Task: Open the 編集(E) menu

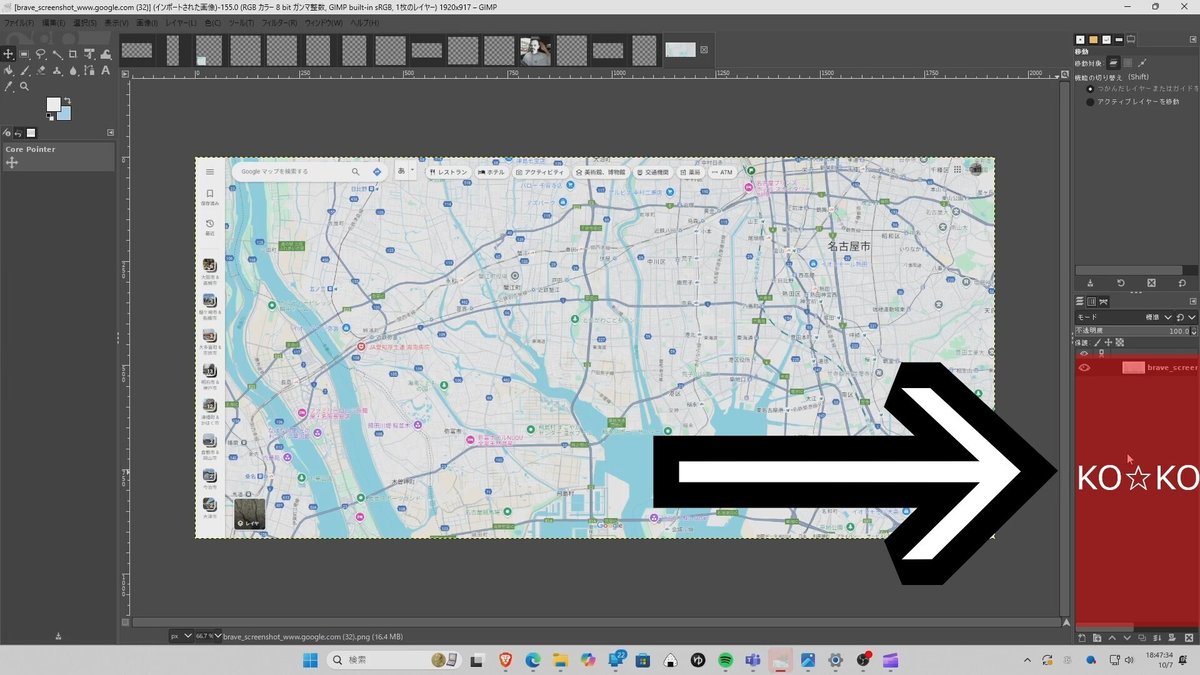Action: pyautogui.click(x=53, y=22)
